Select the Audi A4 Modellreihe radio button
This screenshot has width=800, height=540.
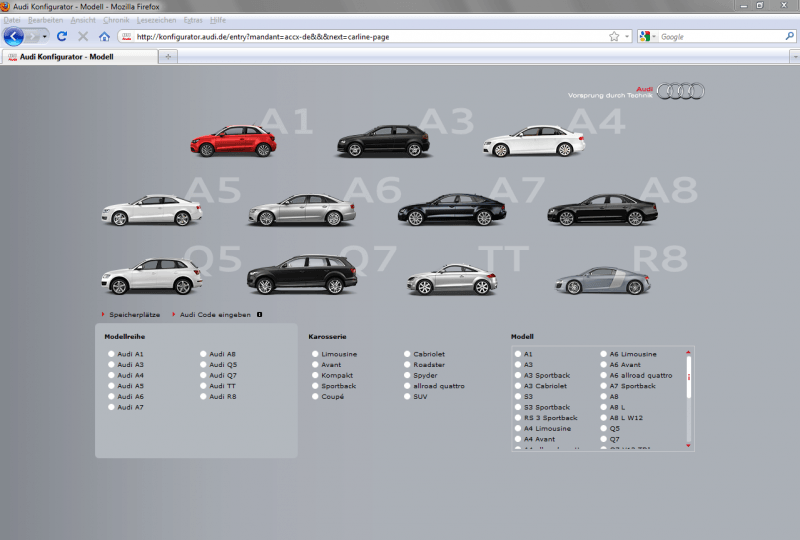pyautogui.click(x=111, y=375)
